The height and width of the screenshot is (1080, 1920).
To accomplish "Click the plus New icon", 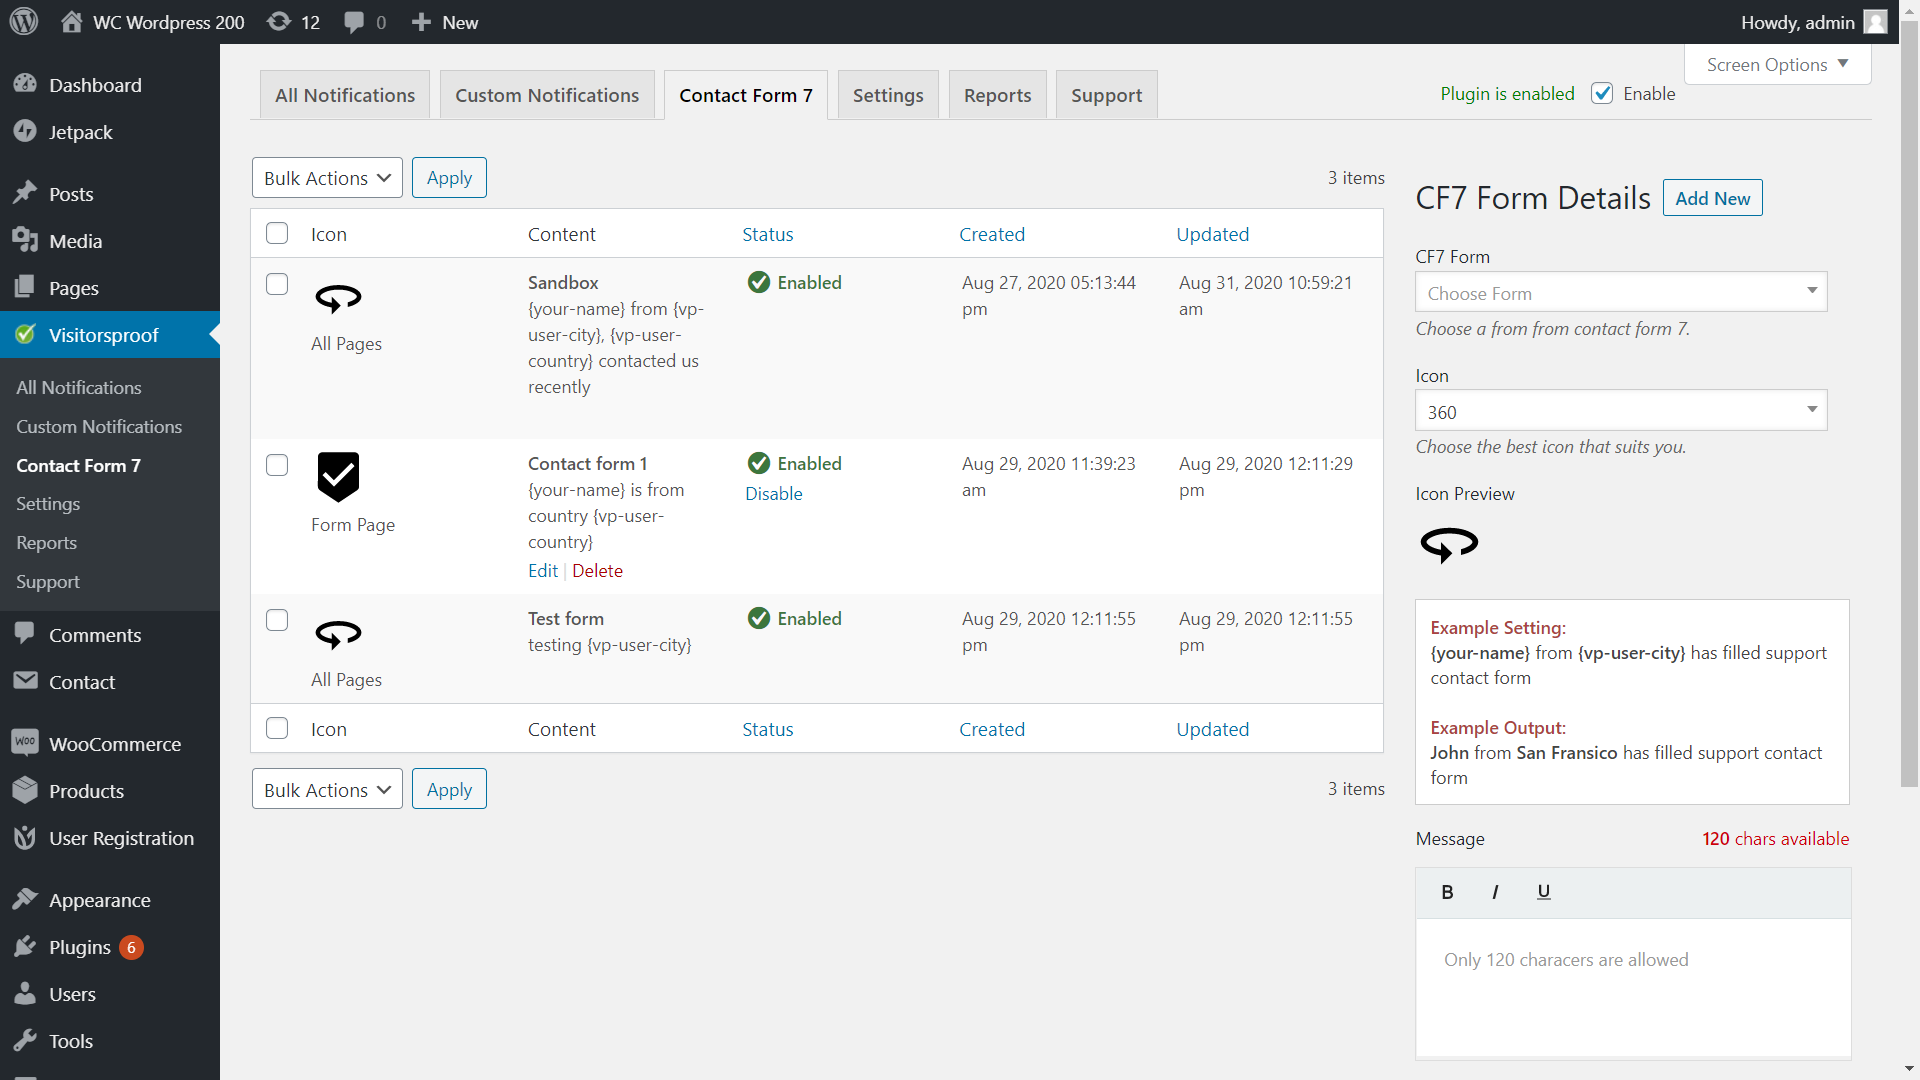I will (x=421, y=22).
